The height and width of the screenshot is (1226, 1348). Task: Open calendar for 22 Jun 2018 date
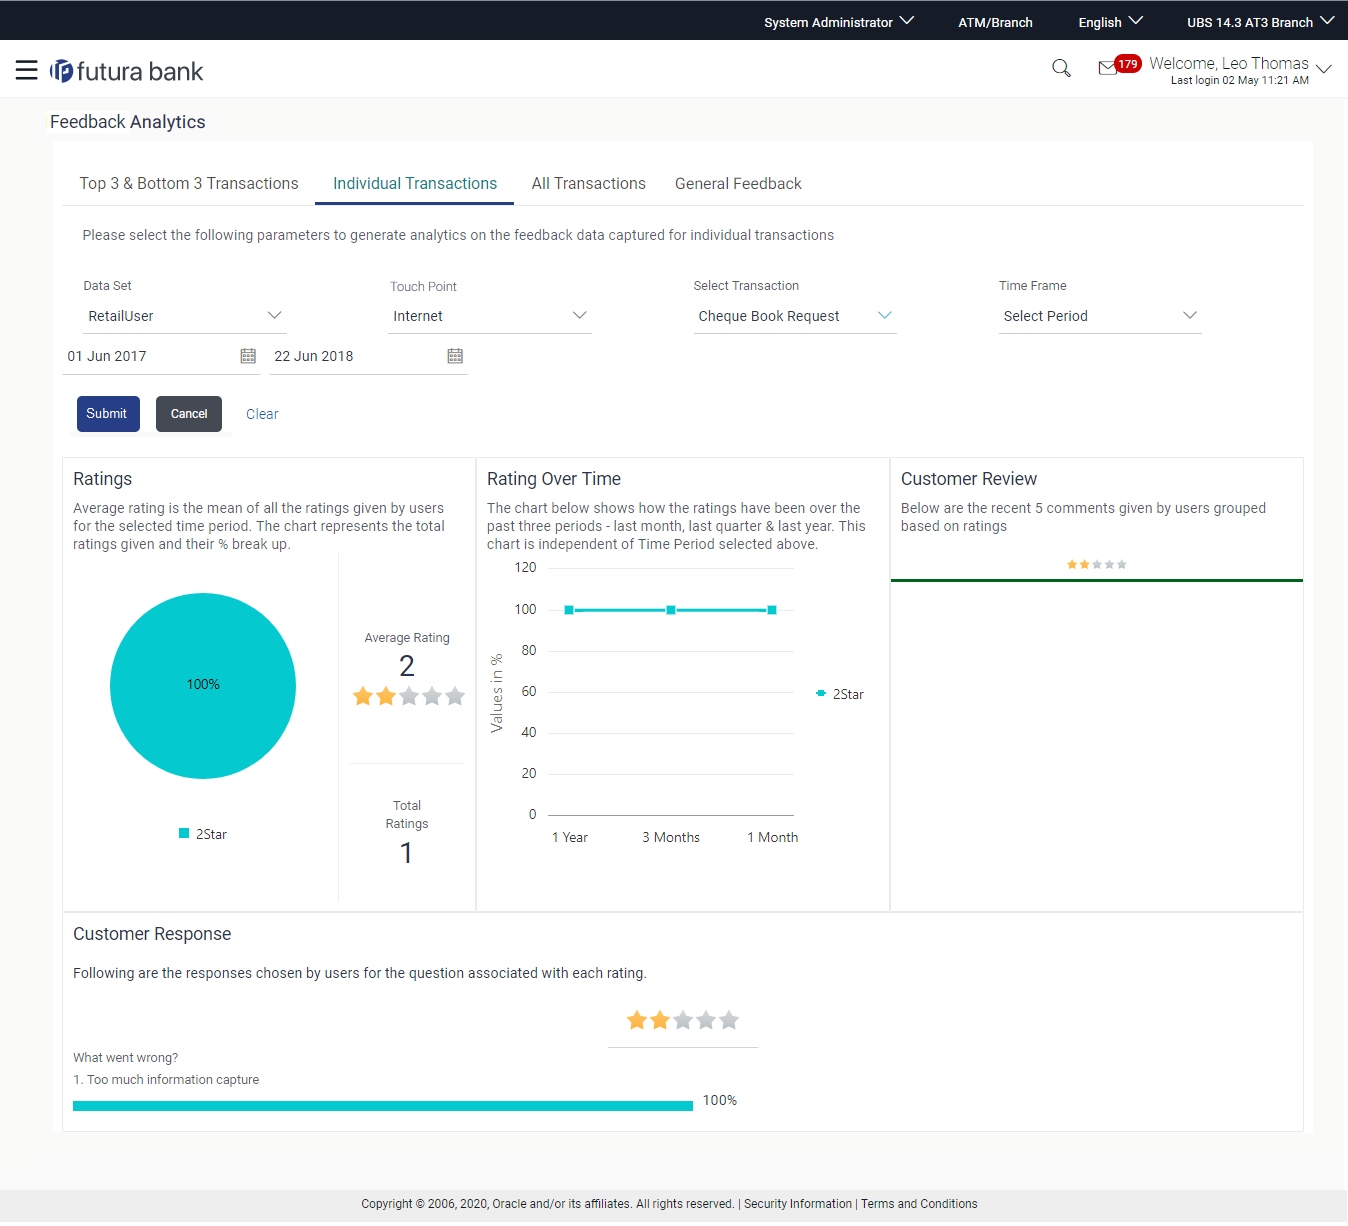[x=455, y=356]
